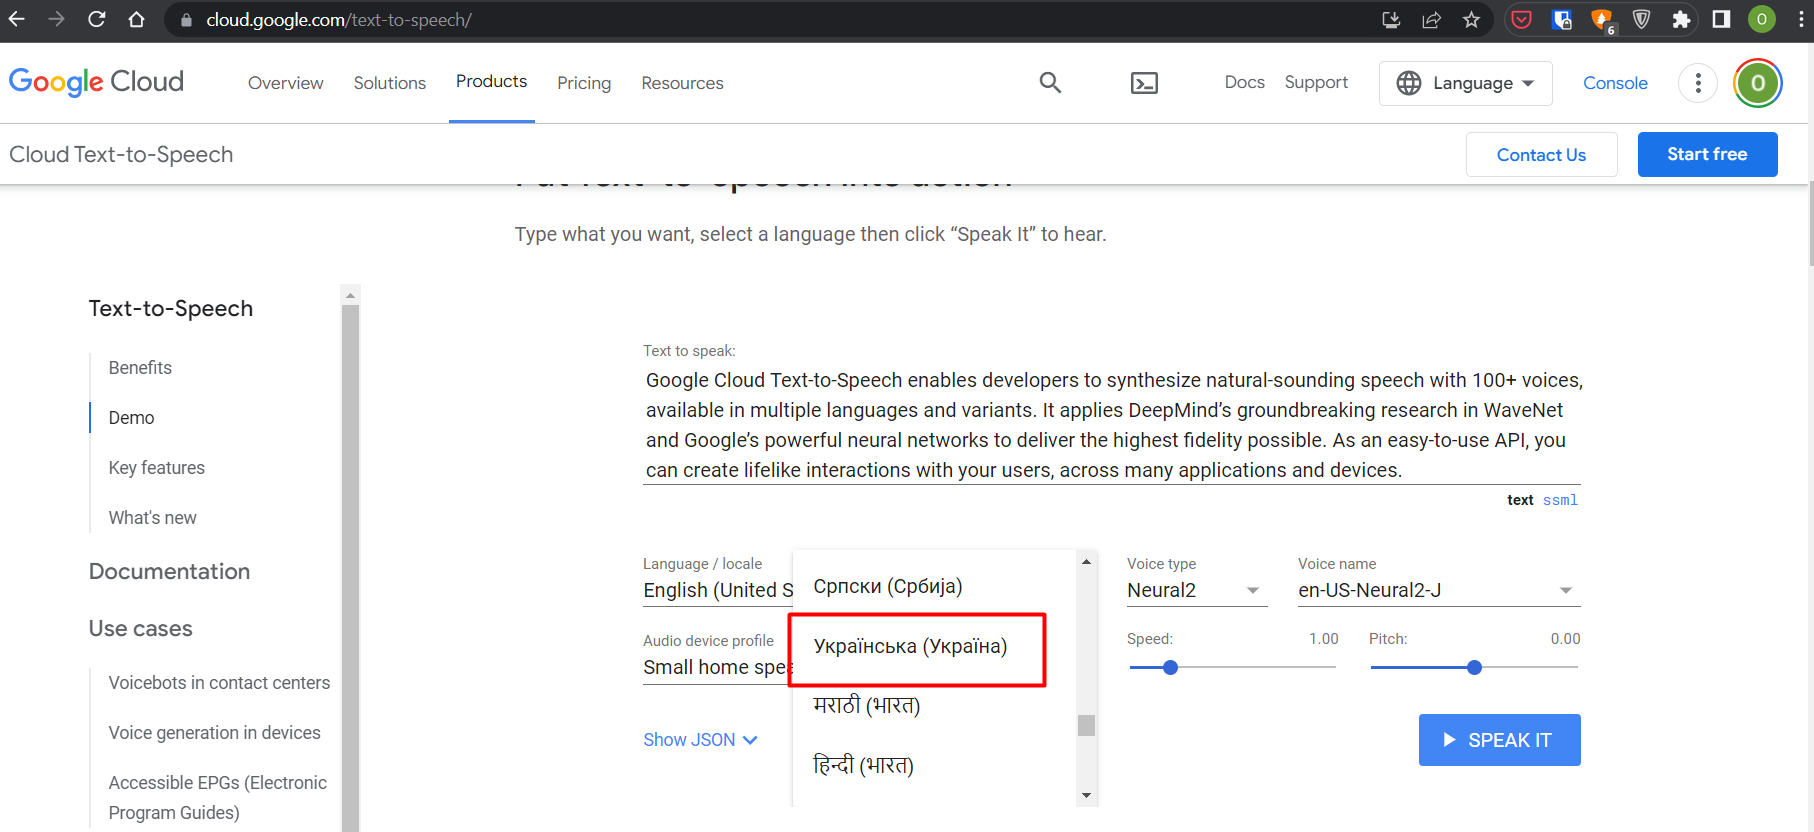Go to What's new in the sidebar

coord(152,518)
